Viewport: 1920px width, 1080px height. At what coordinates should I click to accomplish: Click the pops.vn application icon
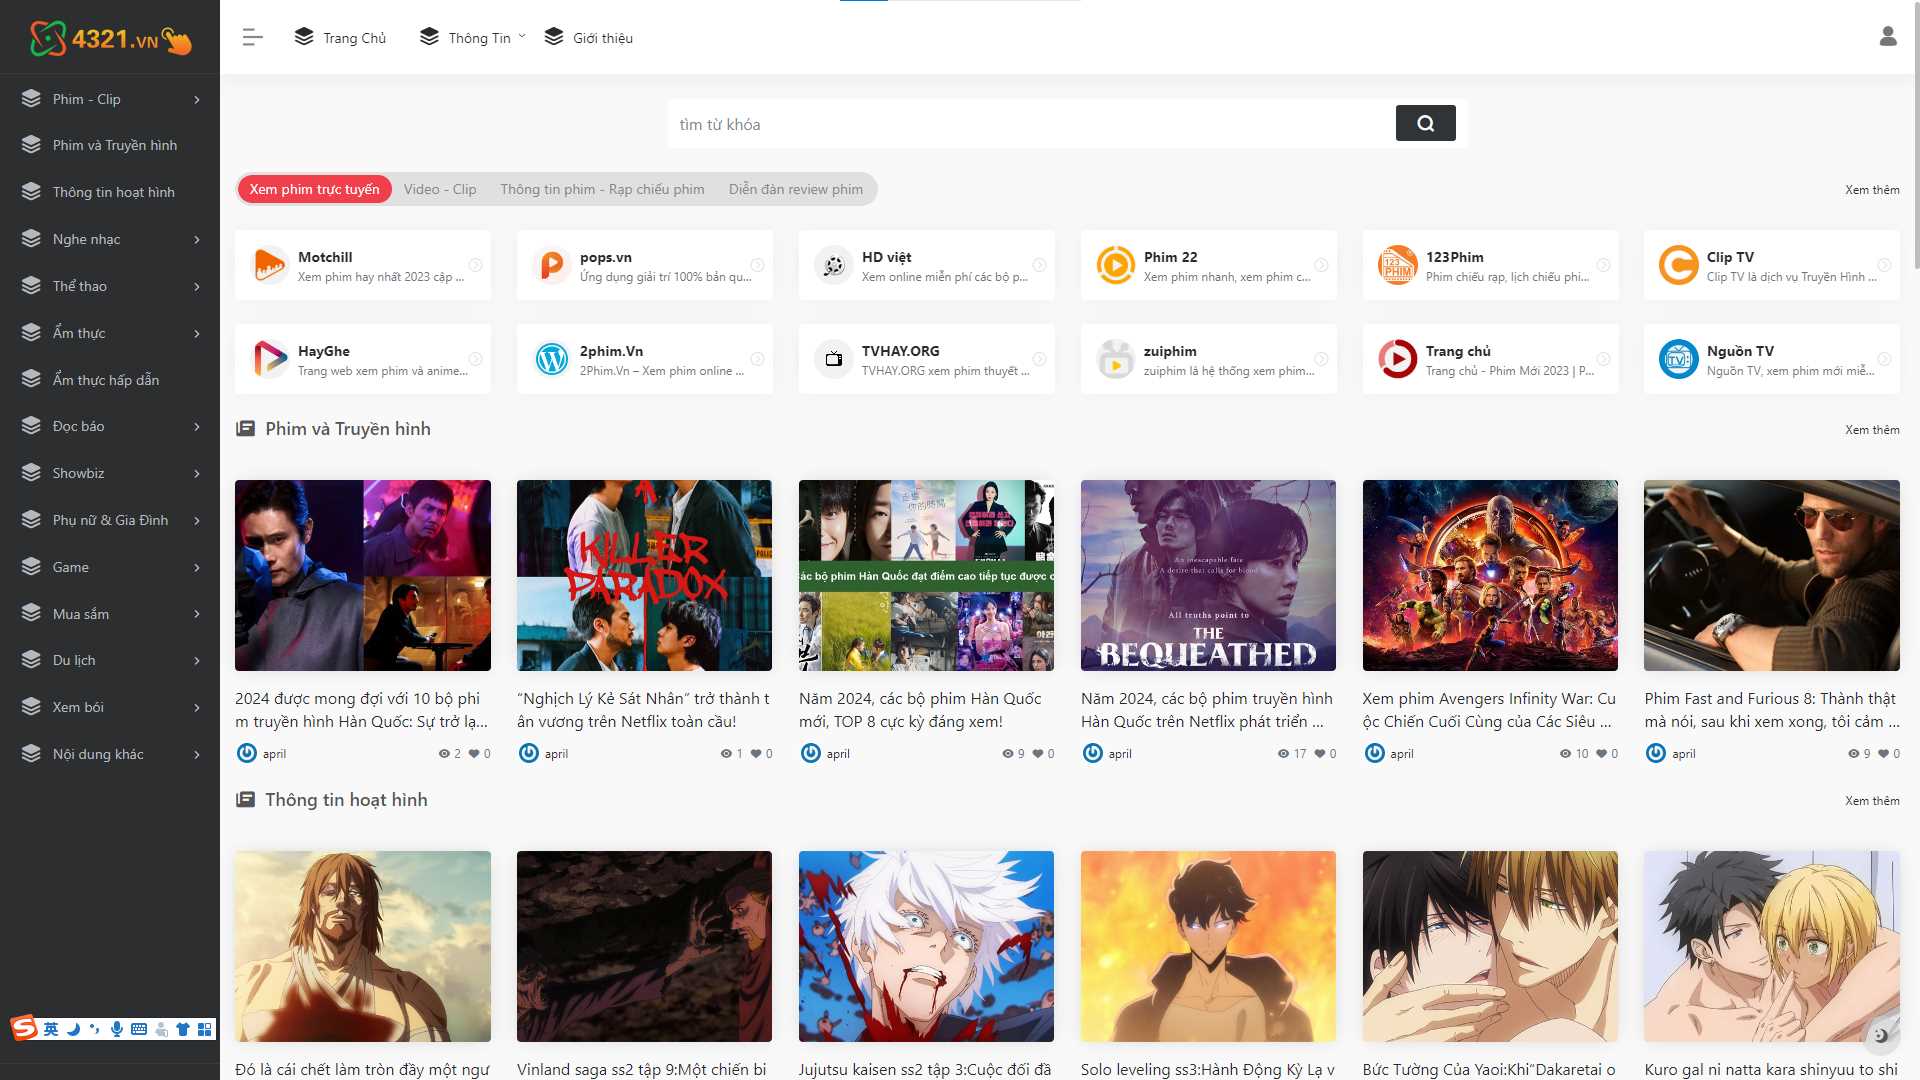551,265
